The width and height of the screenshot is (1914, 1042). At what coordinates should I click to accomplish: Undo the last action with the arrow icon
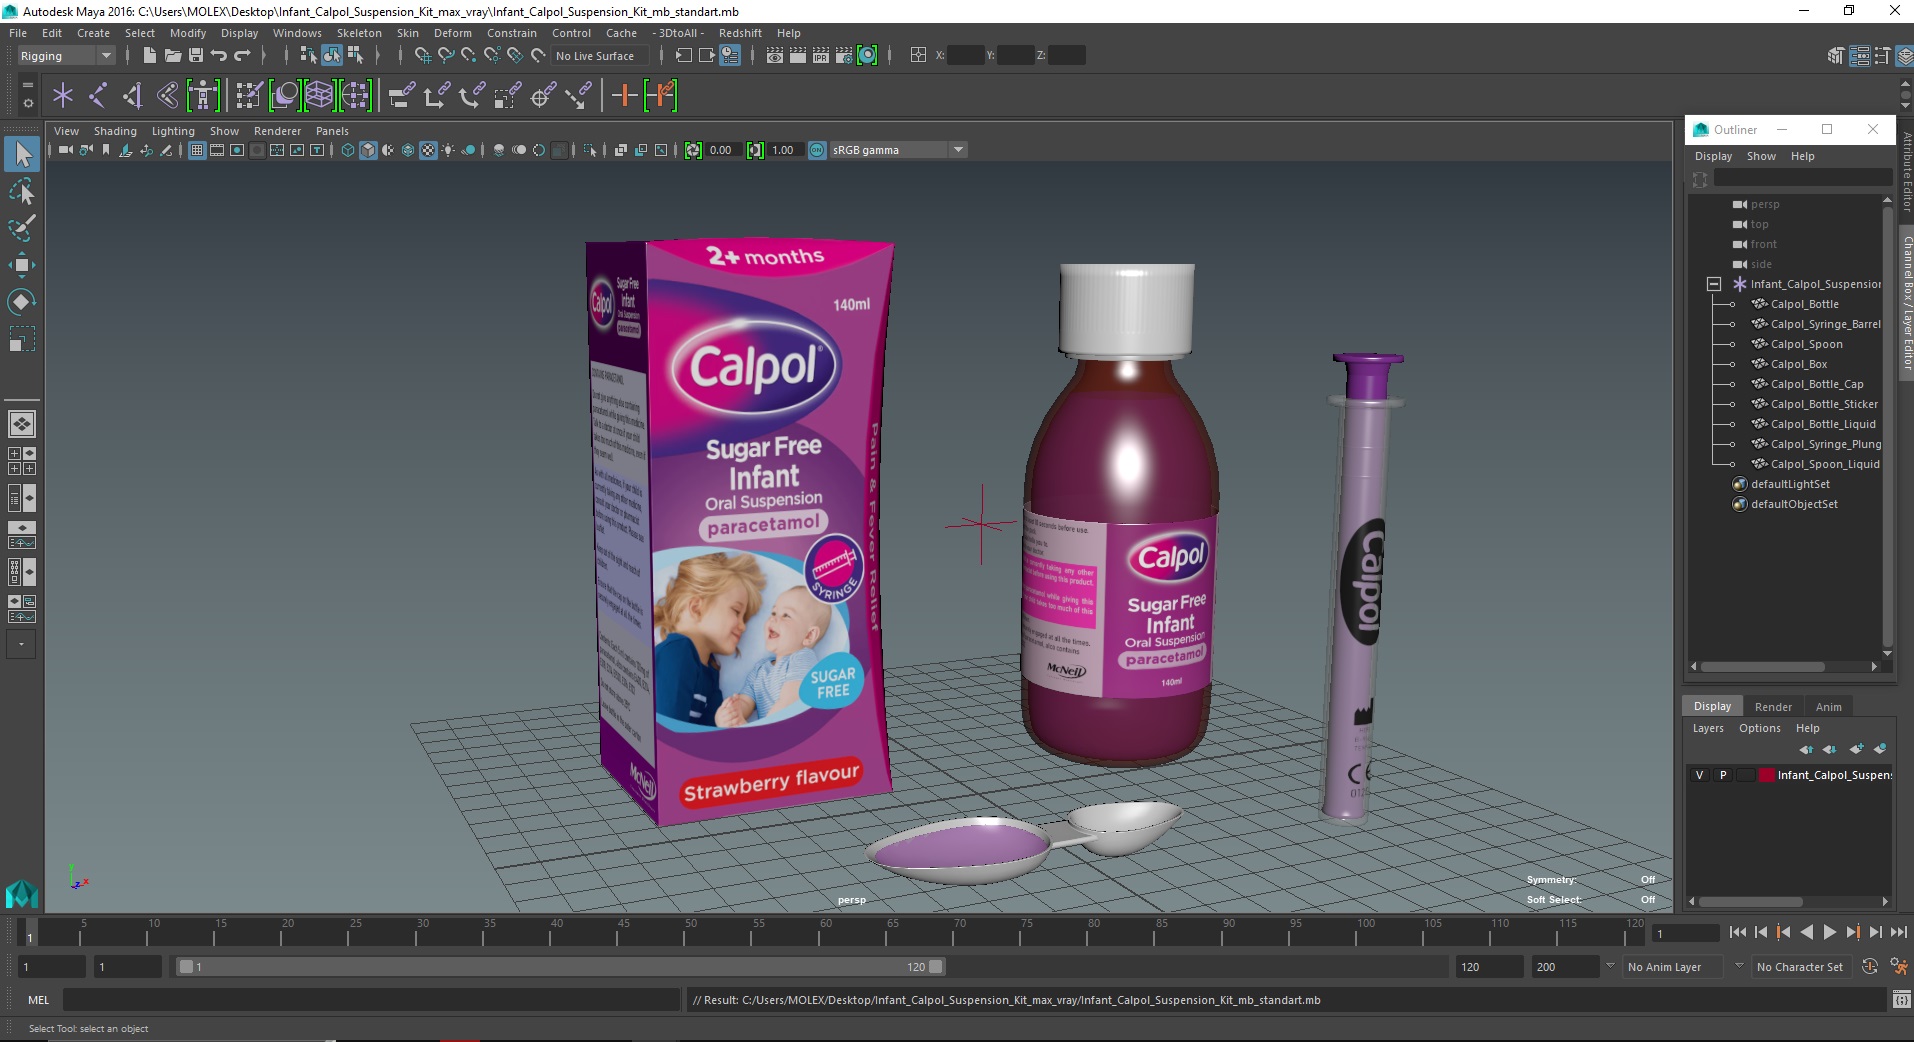(x=219, y=56)
